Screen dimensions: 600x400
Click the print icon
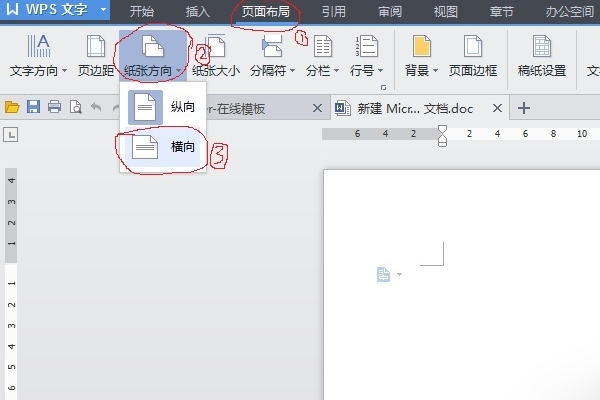coord(54,107)
